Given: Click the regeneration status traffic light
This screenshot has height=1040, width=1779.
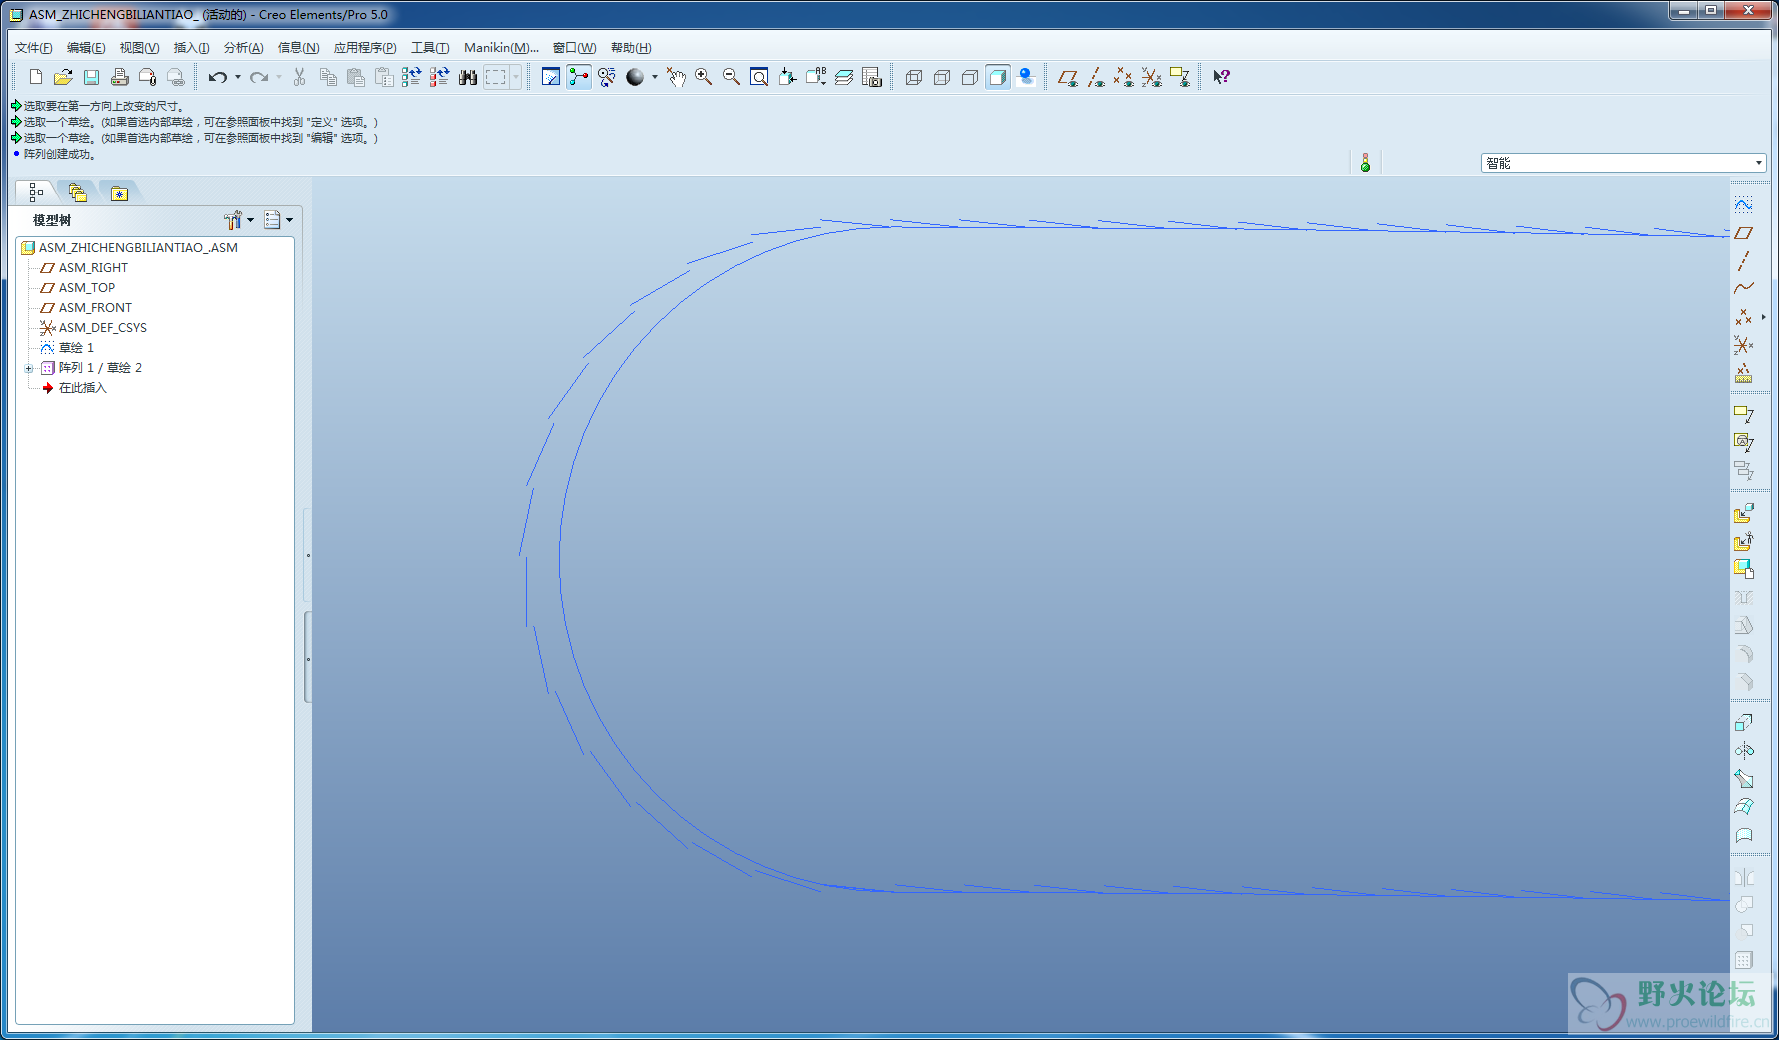Looking at the screenshot, I should pos(1365,163).
